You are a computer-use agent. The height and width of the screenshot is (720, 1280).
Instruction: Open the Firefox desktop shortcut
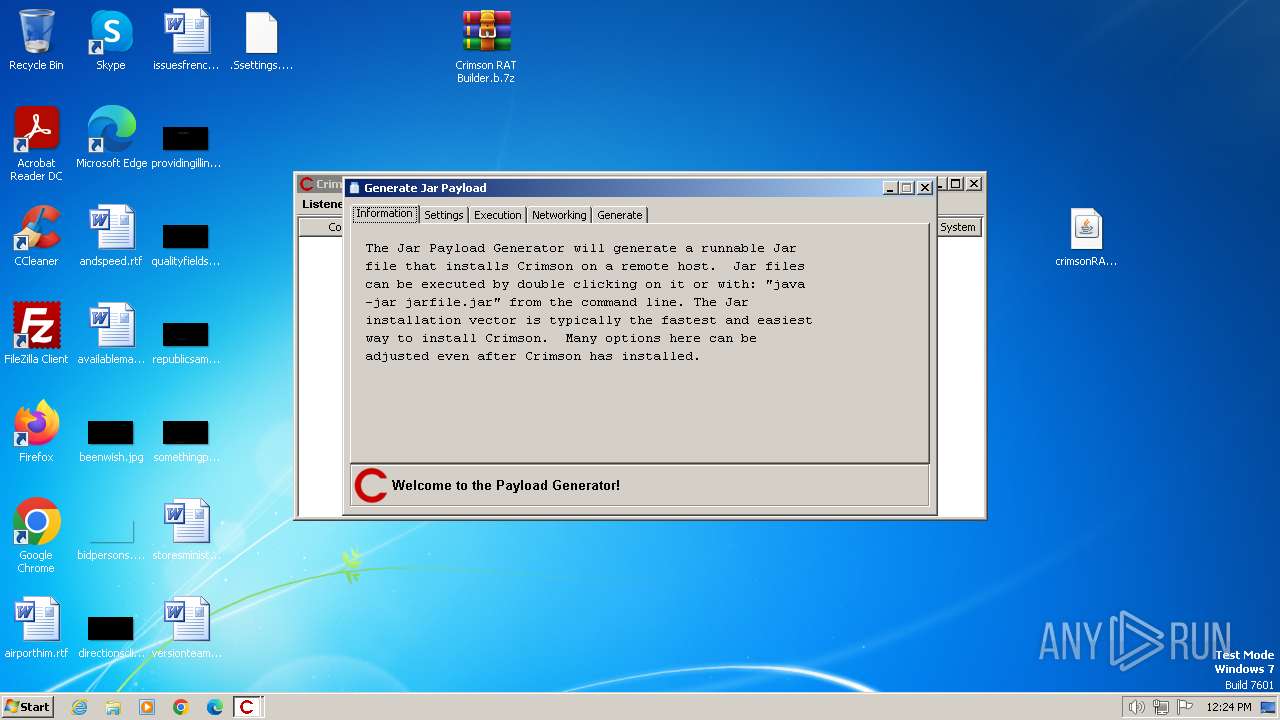click(36, 432)
